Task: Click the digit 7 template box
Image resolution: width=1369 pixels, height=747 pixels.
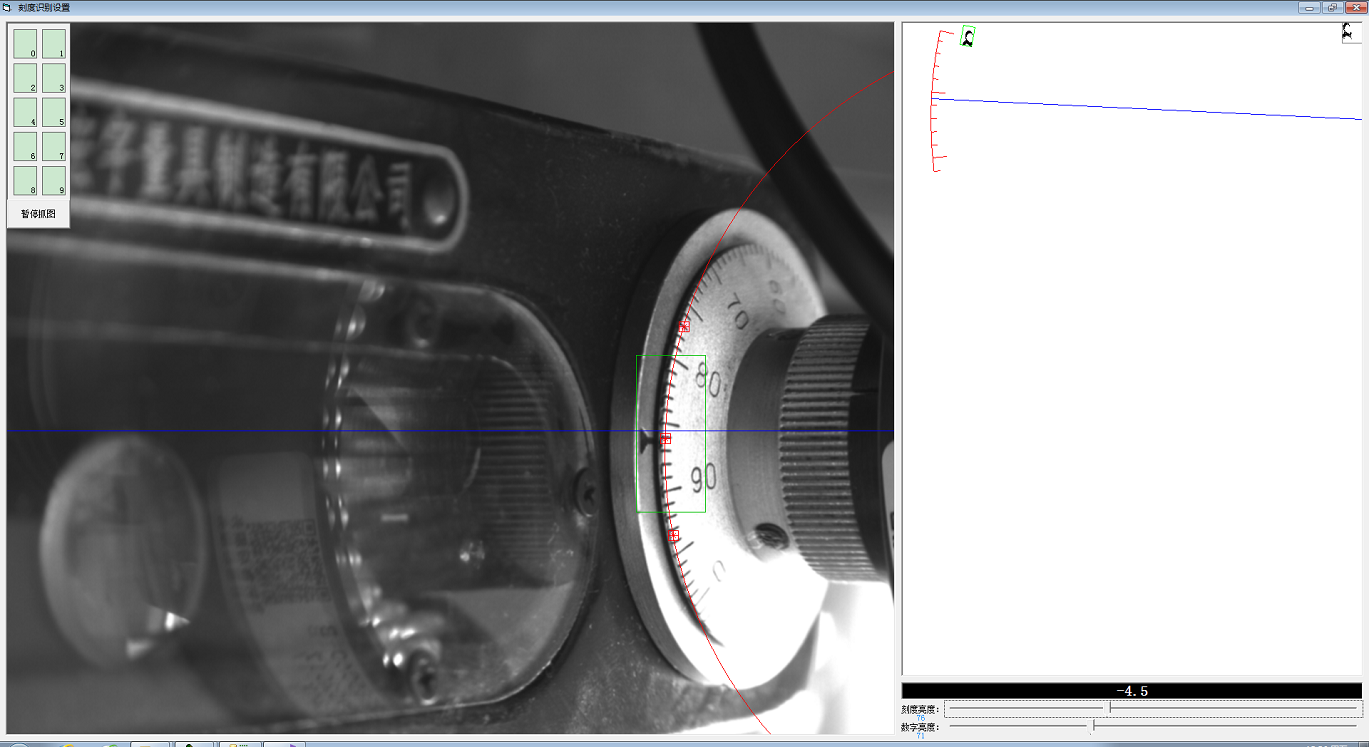Action: [54, 146]
